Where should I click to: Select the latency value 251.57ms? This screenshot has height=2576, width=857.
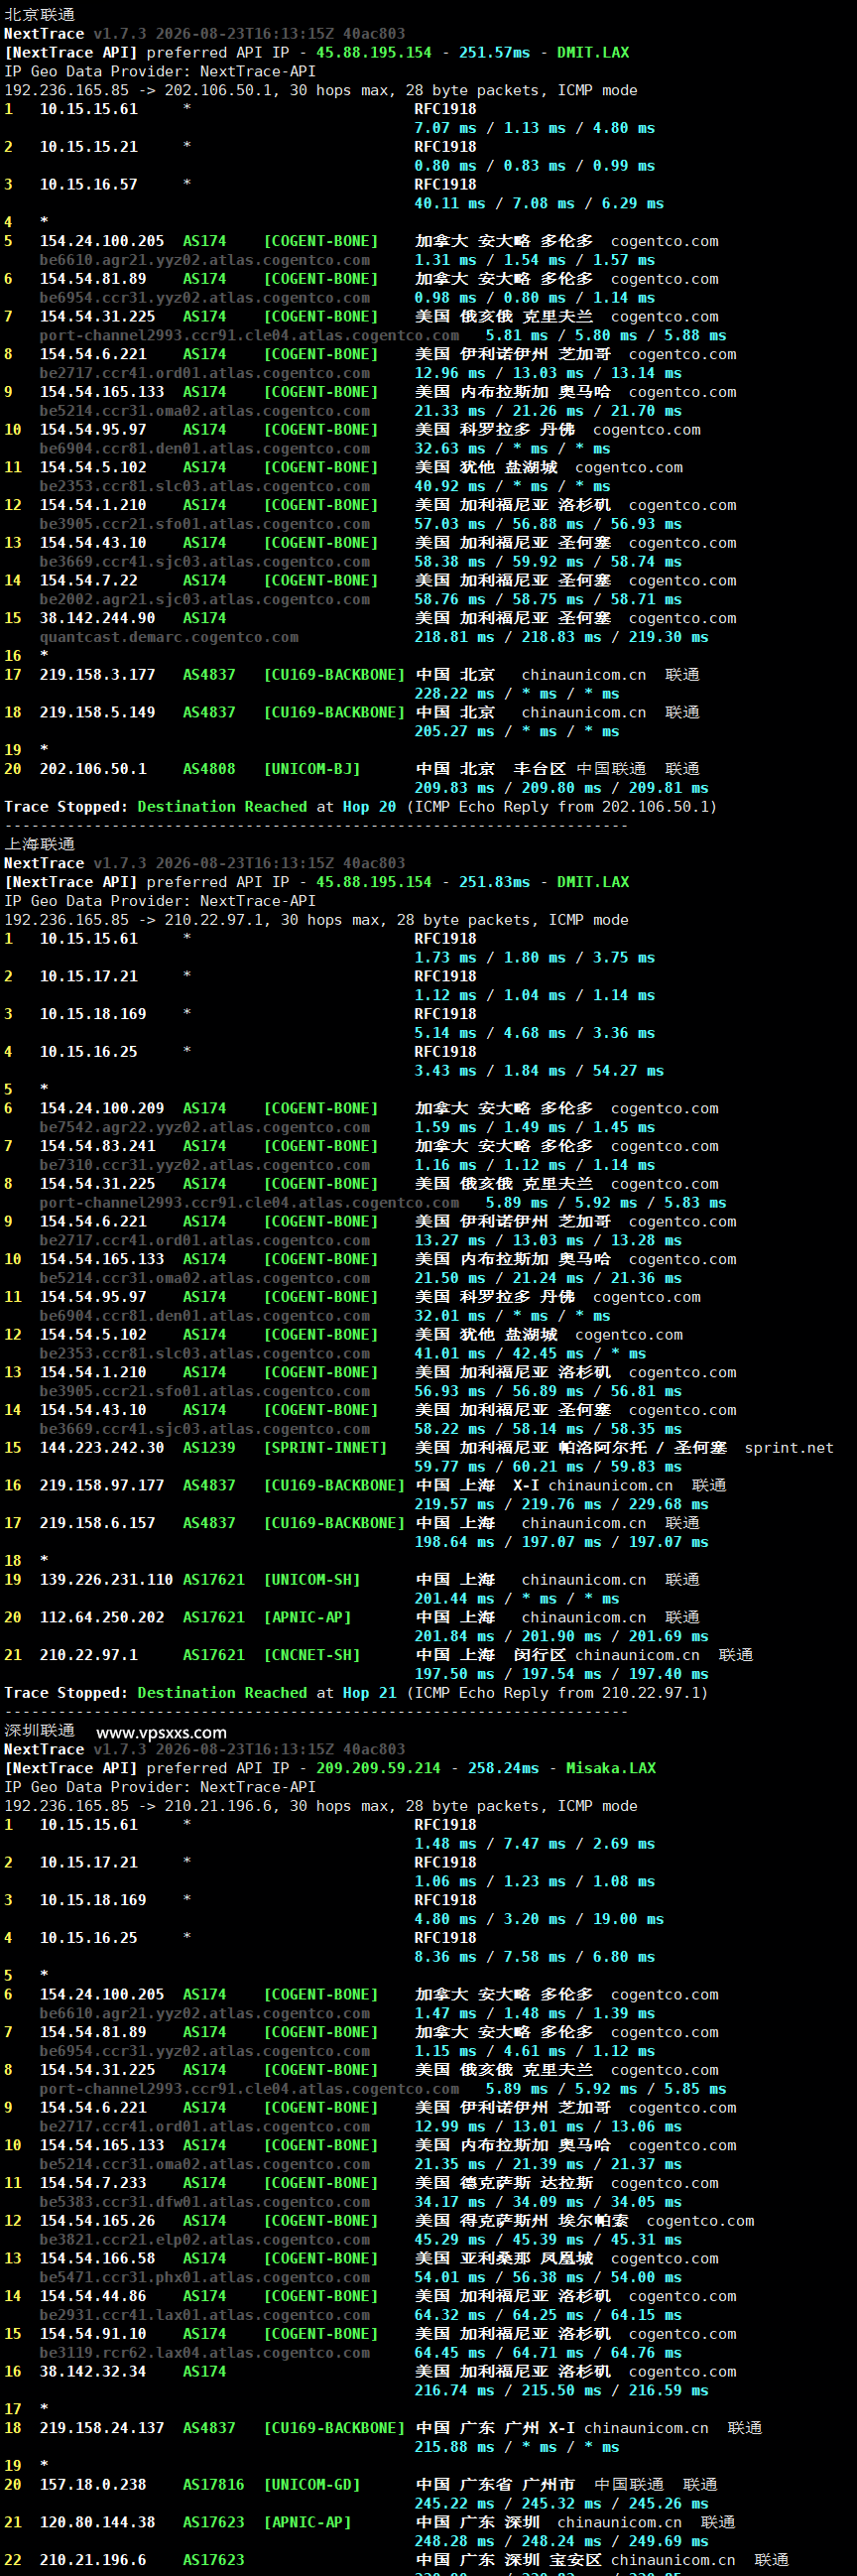(494, 53)
